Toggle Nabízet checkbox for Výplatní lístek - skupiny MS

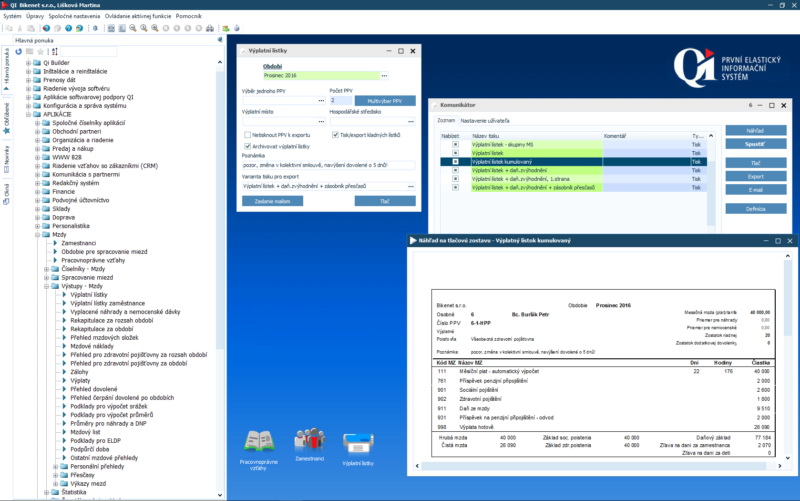tap(456, 144)
